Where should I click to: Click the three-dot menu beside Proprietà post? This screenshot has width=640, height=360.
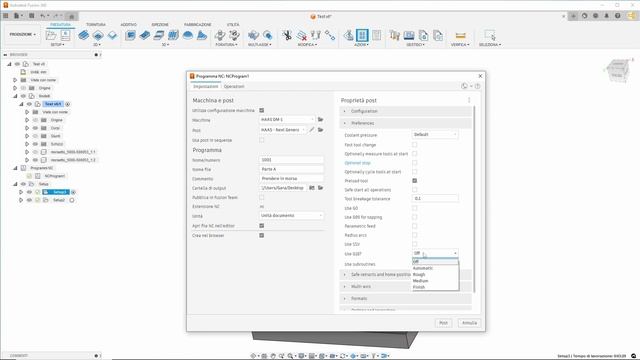(x=469, y=100)
